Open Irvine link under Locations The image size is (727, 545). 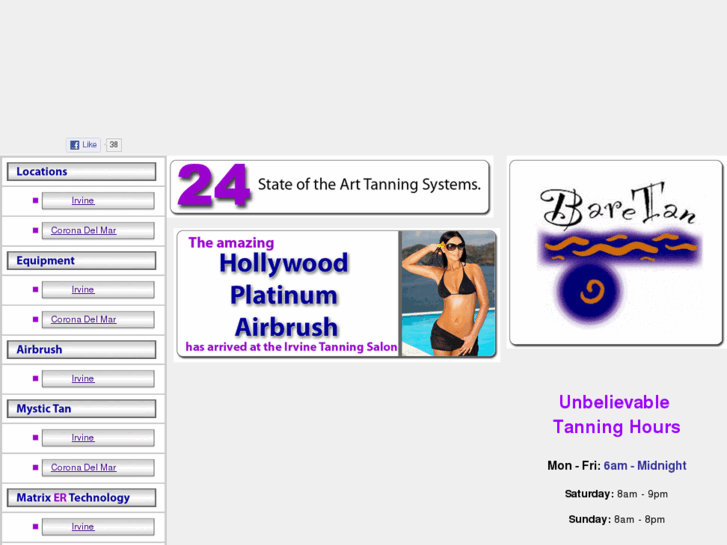pyautogui.click(x=83, y=200)
